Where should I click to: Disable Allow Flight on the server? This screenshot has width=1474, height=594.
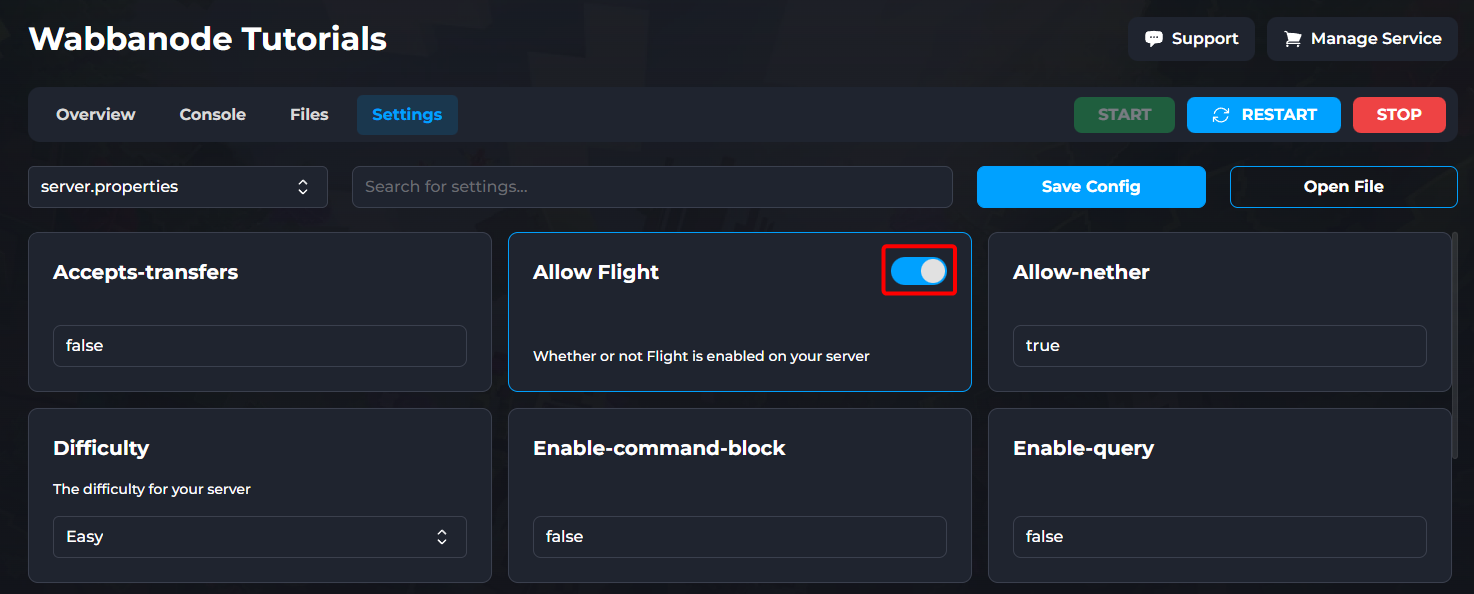[918, 270]
